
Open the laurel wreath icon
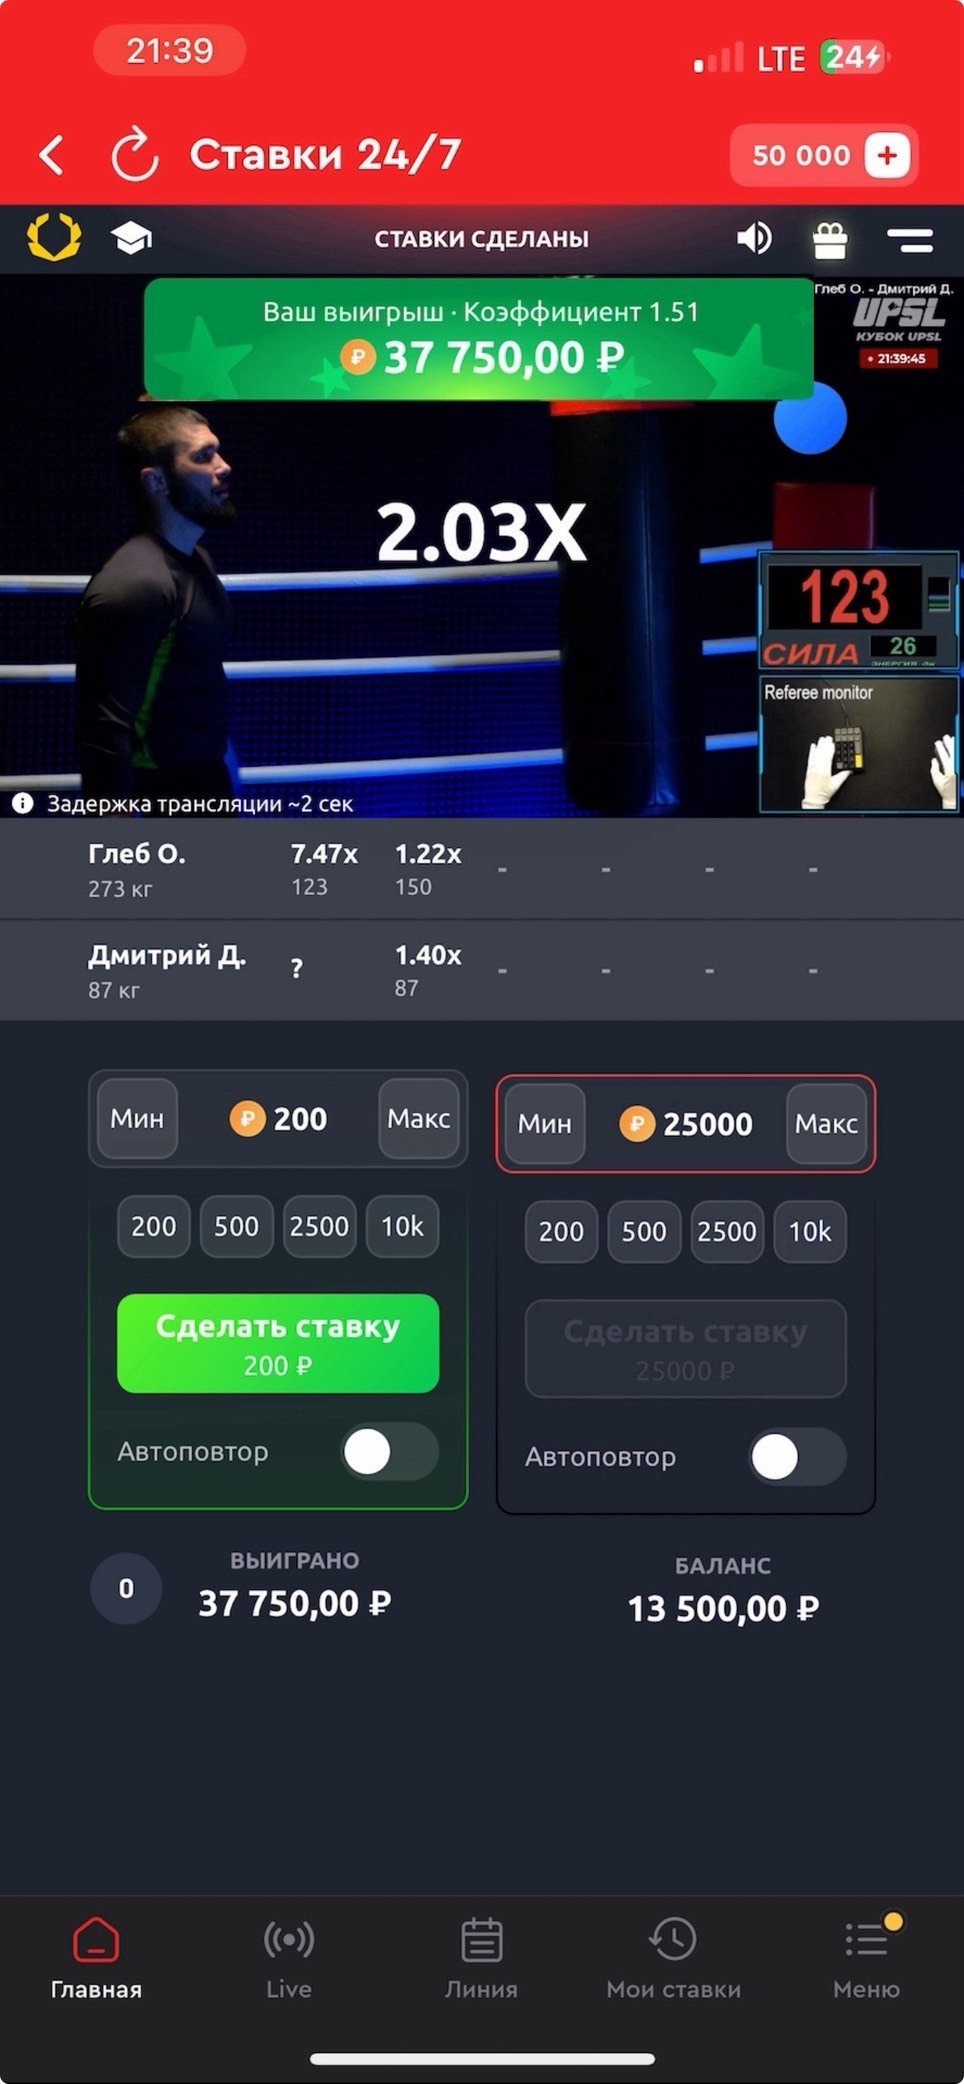pyautogui.click(x=54, y=238)
